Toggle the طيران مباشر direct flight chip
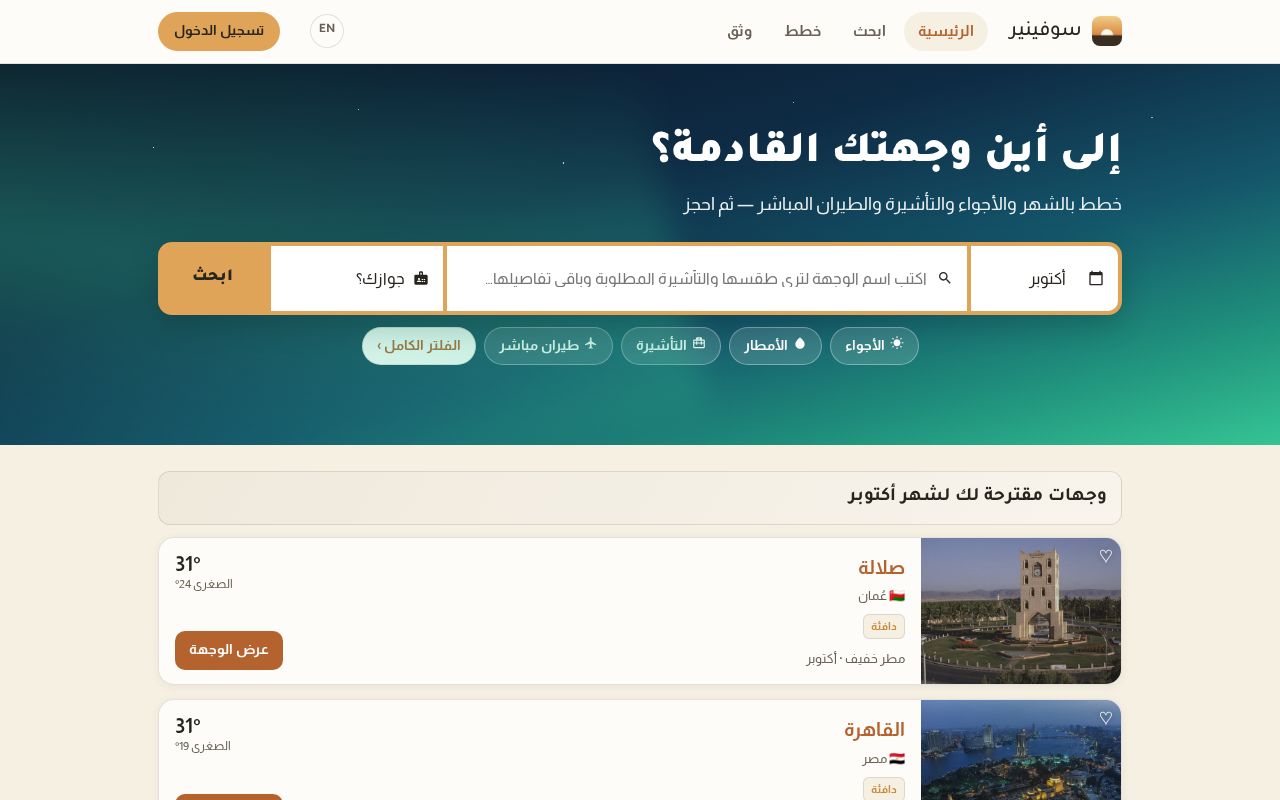This screenshot has width=1280, height=800. click(548, 346)
